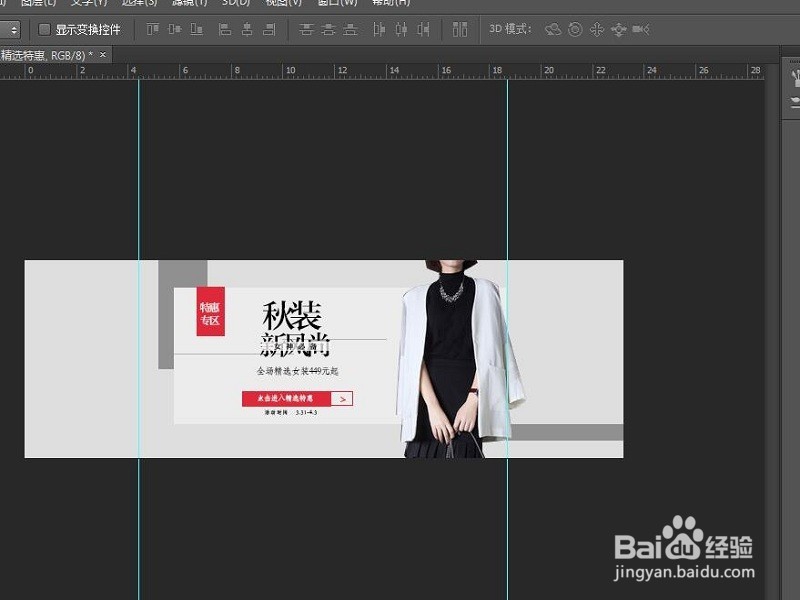
Task: Enable the 显示变换控件 checkbox
Action: point(45,30)
